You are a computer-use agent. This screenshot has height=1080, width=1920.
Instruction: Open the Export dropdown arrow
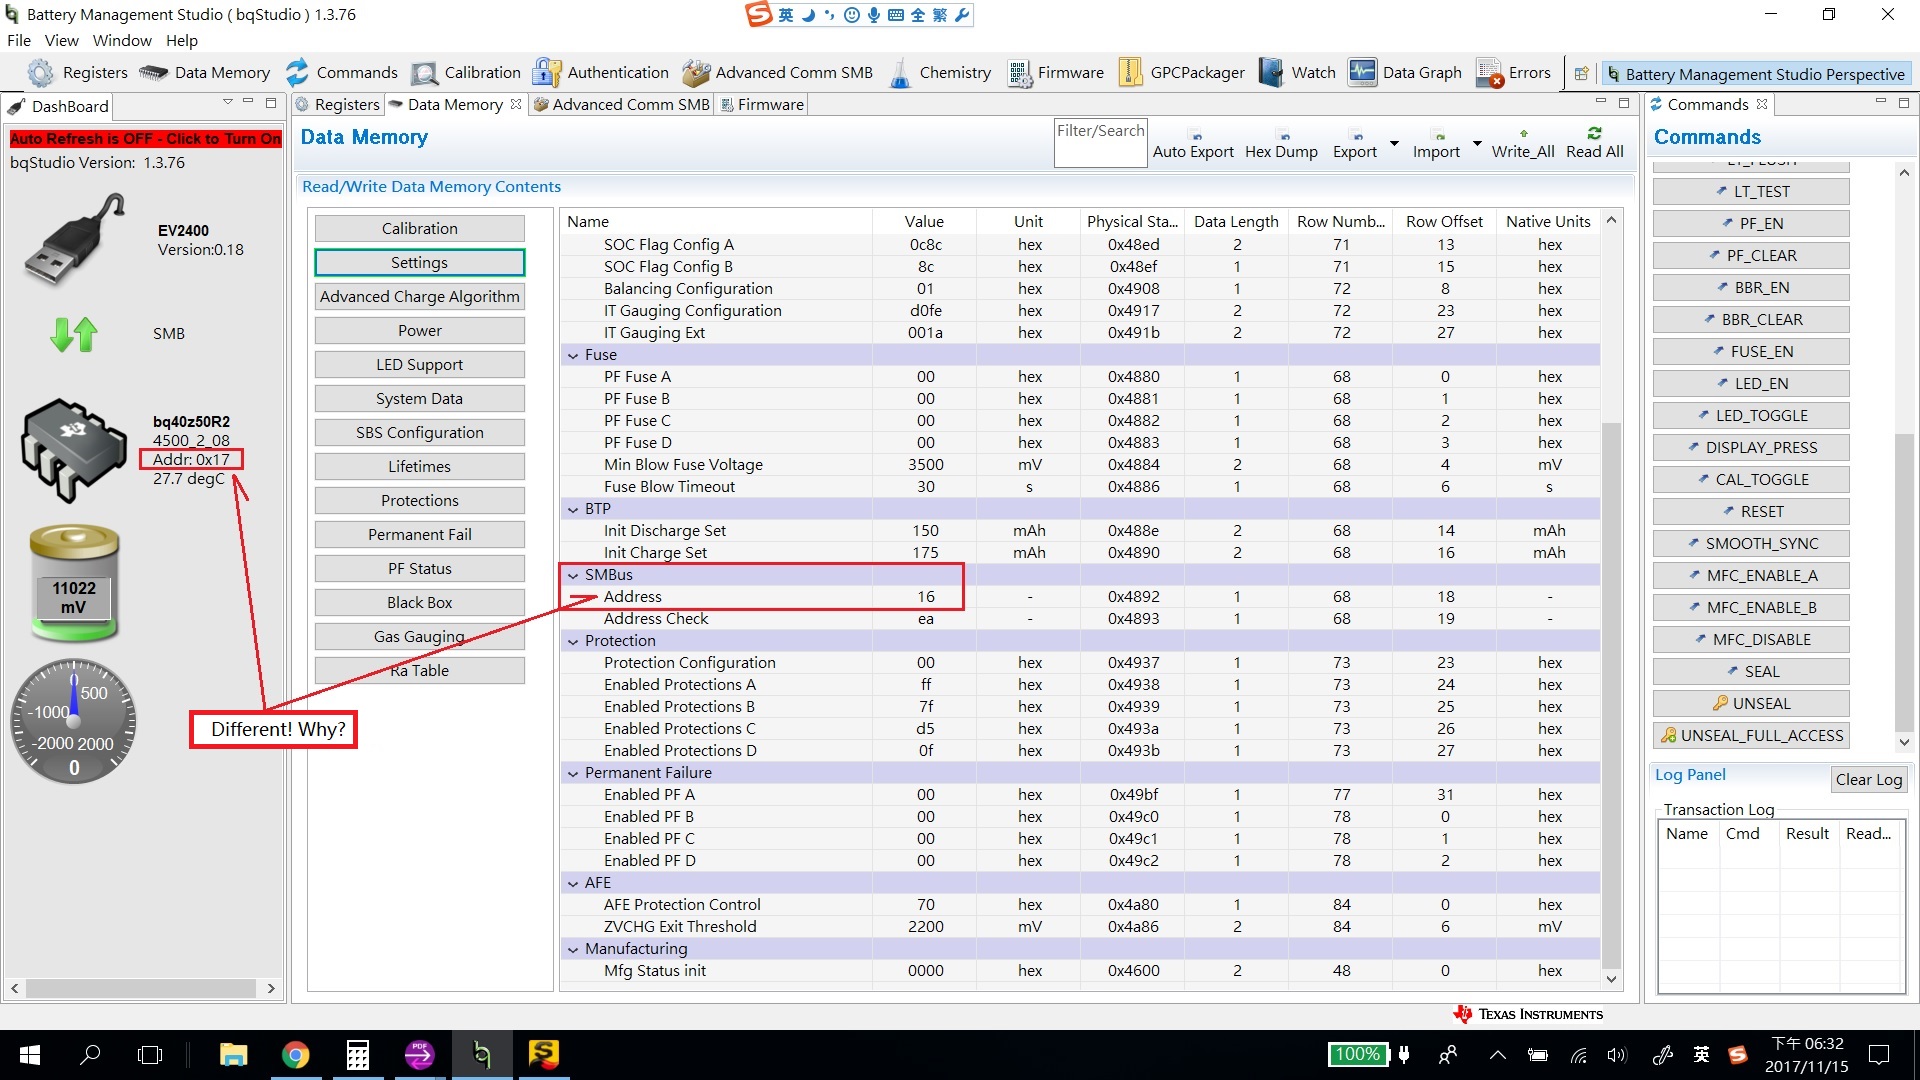point(1394,143)
